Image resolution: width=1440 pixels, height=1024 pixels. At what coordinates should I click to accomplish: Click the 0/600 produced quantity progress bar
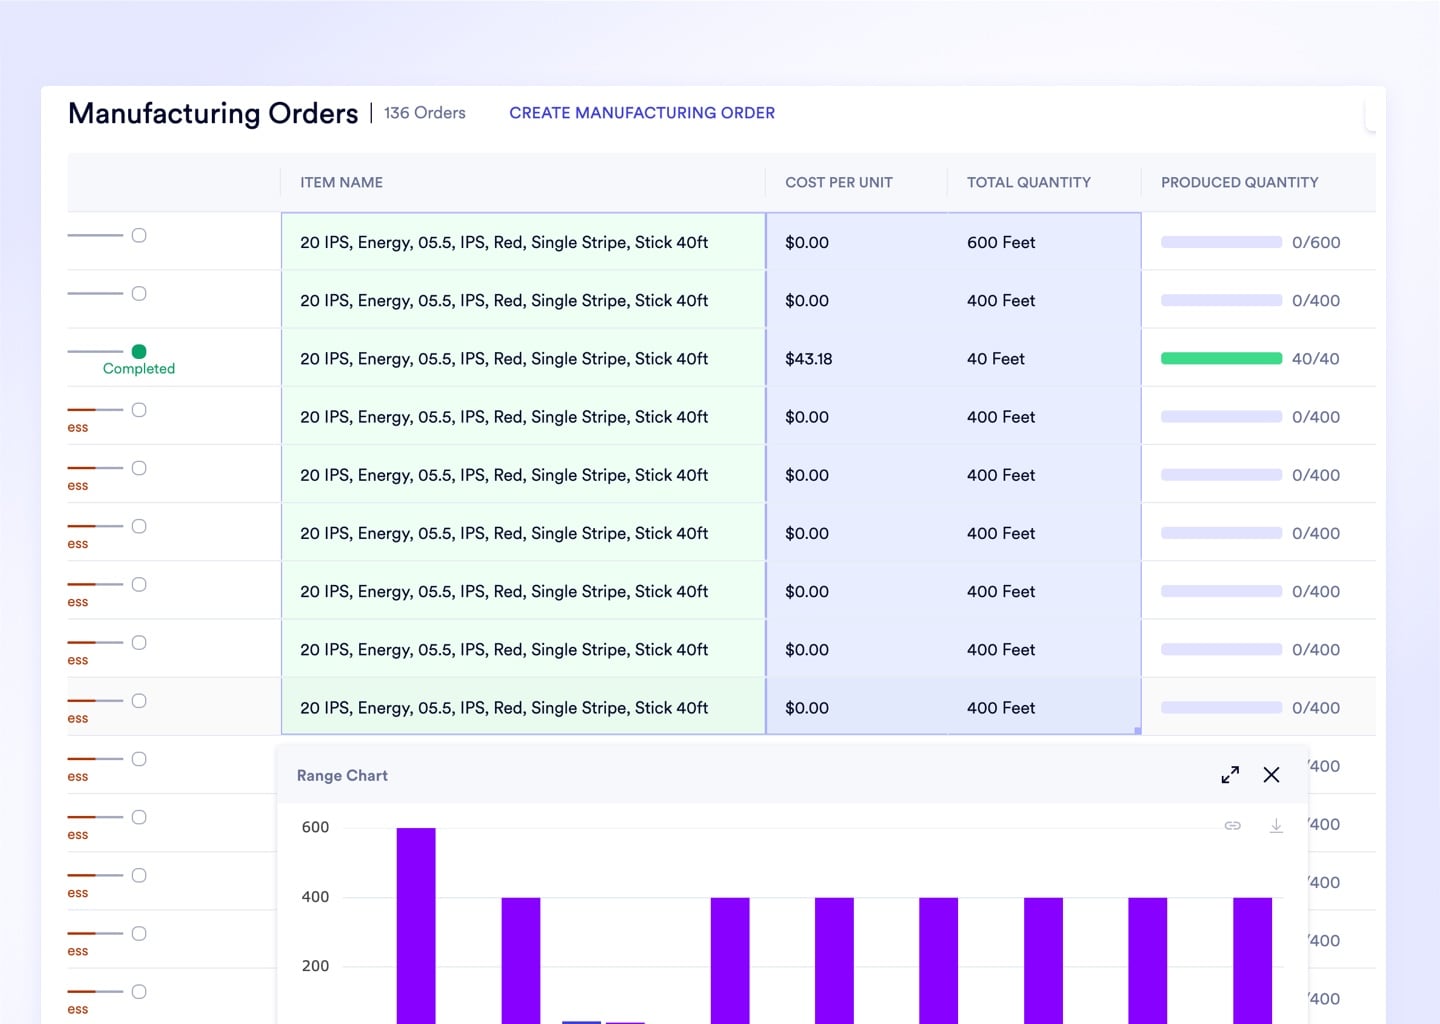(1221, 242)
